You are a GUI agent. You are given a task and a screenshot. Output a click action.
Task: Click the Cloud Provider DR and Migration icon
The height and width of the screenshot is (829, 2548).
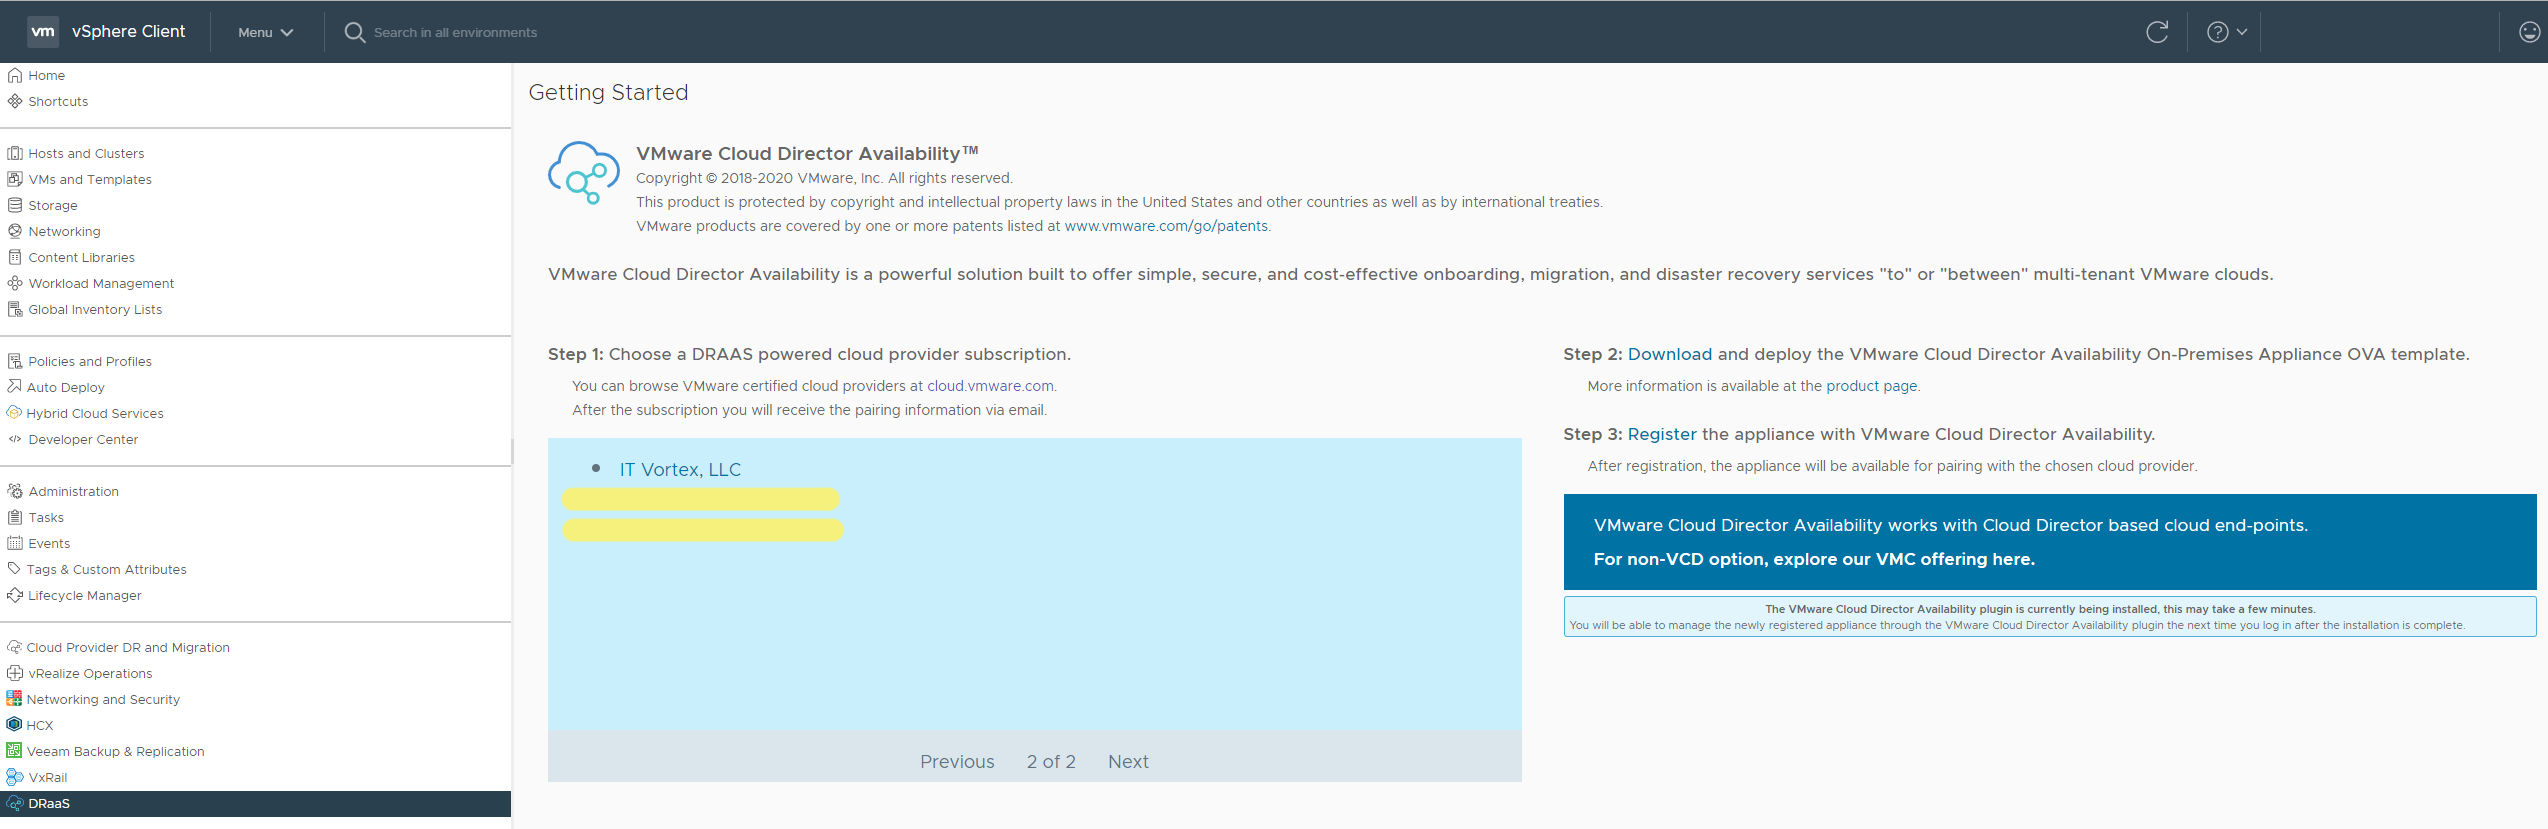(x=14, y=647)
